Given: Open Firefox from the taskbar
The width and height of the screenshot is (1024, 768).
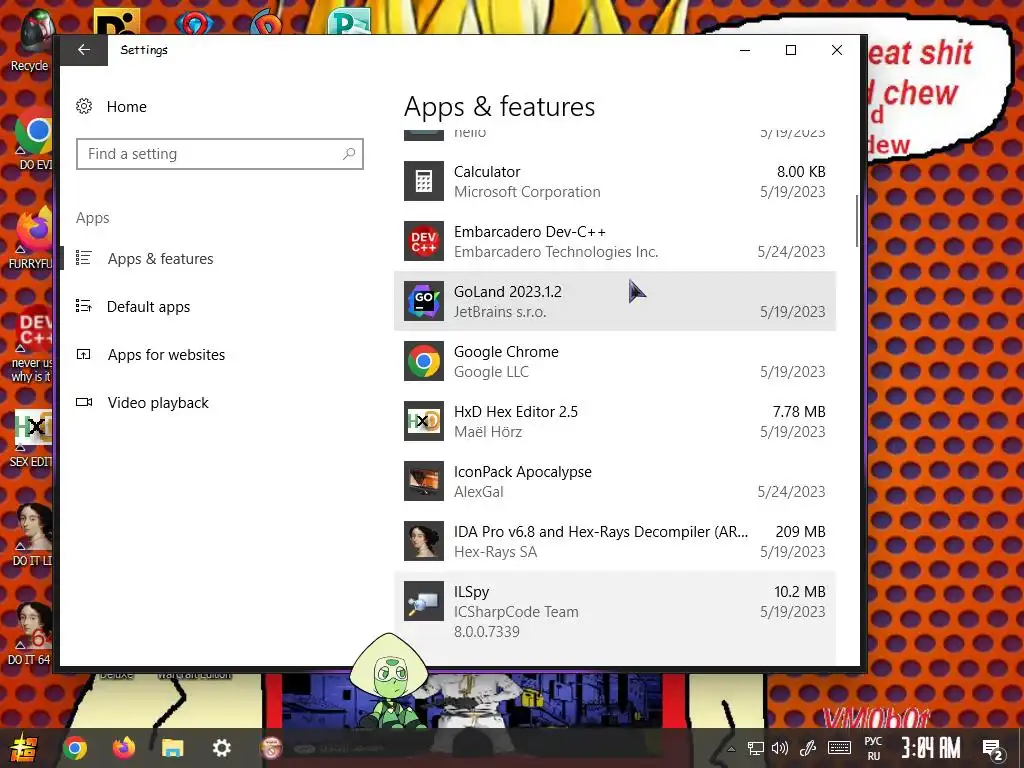Looking at the screenshot, I should pos(123,748).
